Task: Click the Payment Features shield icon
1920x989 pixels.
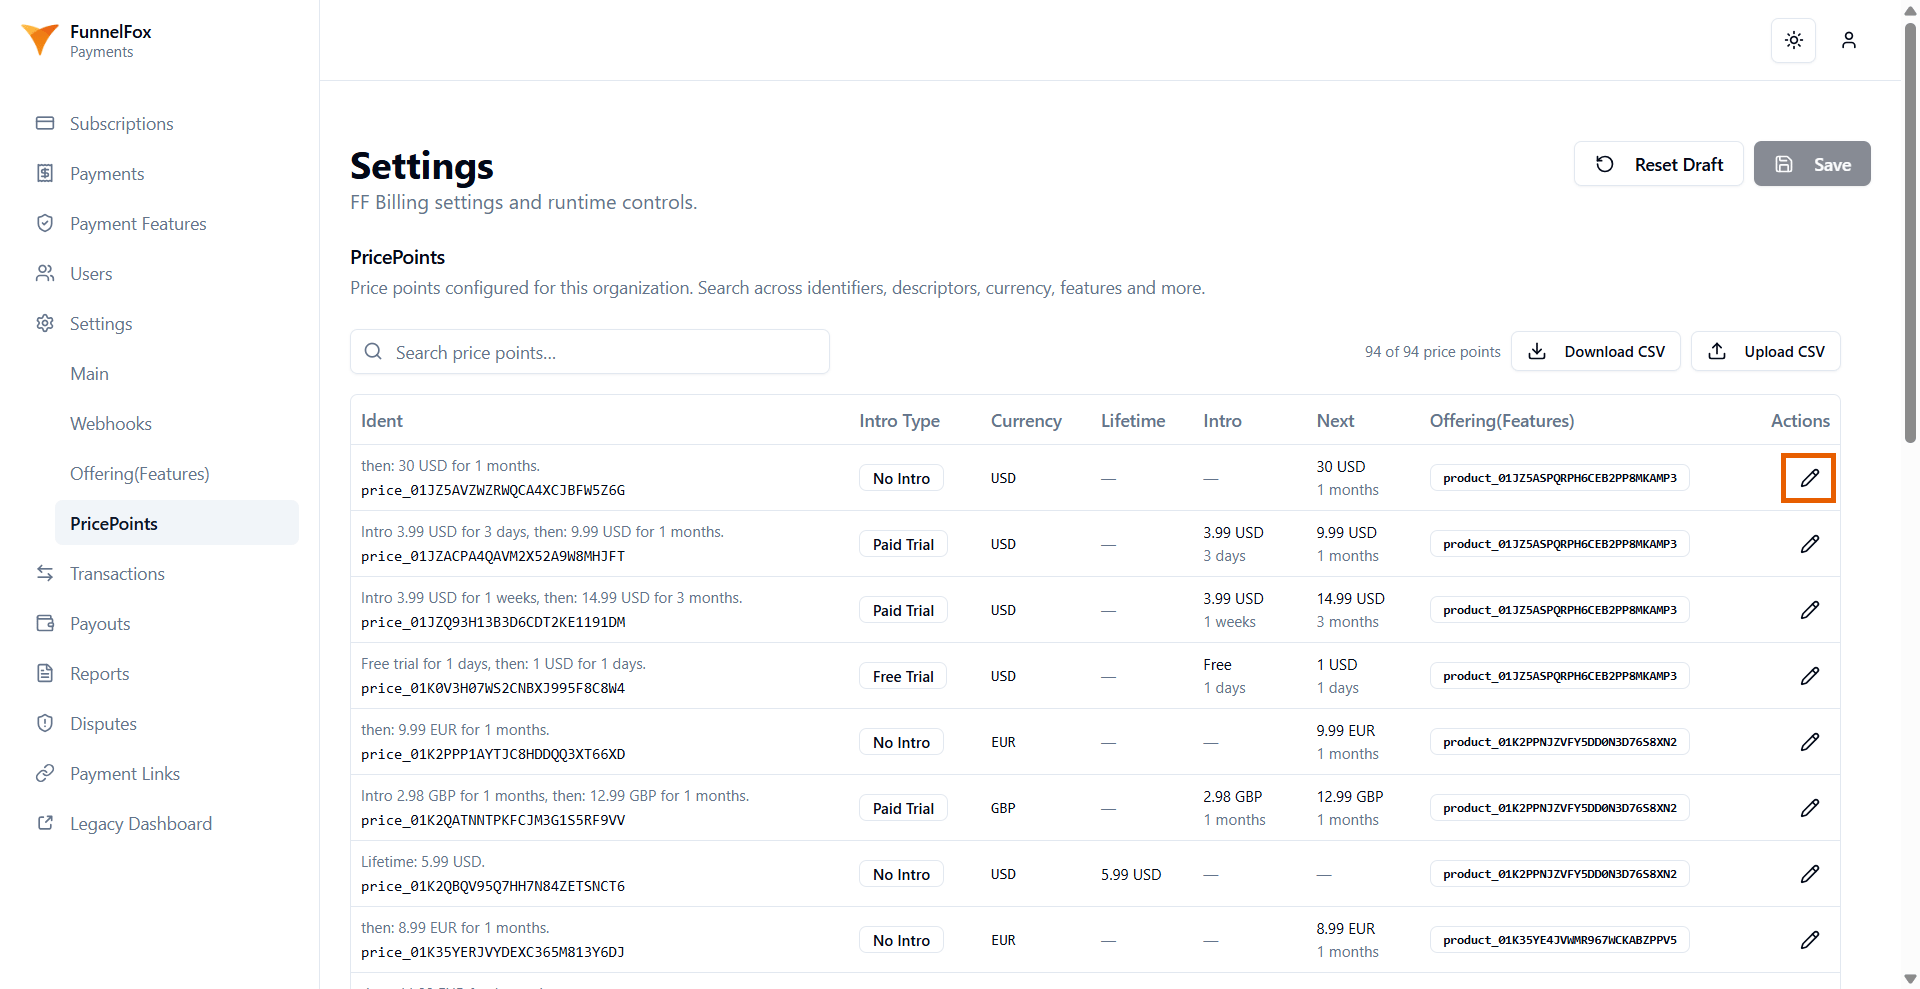Action: click(x=45, y=223)
